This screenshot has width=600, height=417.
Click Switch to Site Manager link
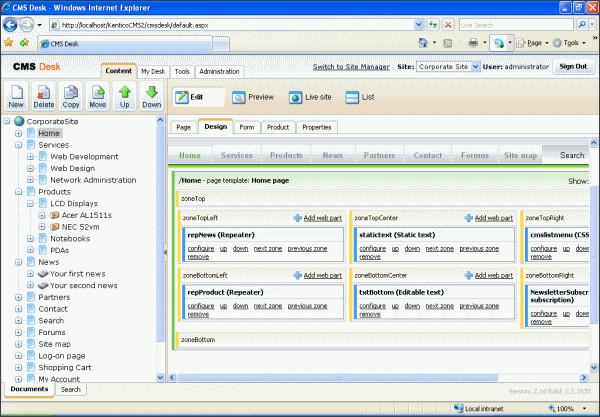[x=351, y=67]
